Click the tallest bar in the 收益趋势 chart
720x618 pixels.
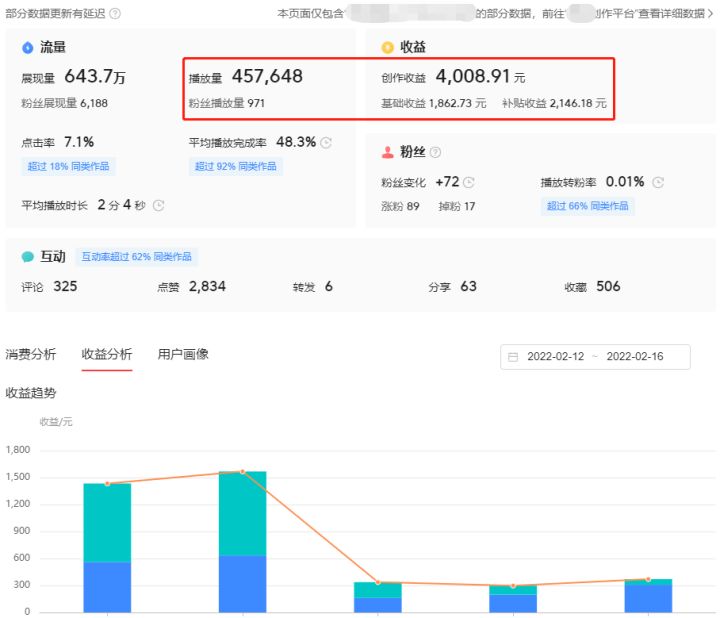coord(242,541)
